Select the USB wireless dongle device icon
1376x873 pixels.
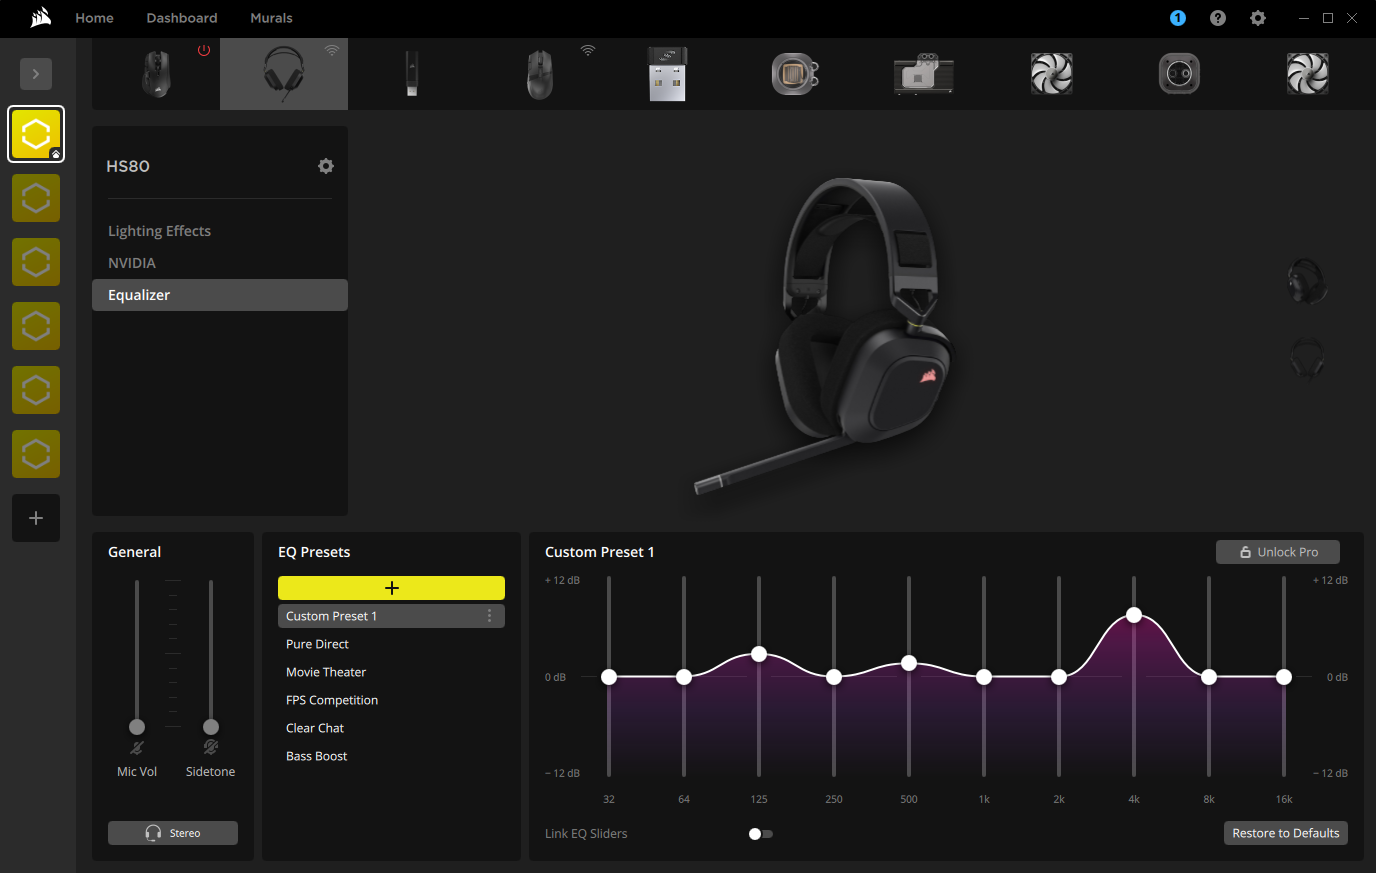tap(667, 74)
